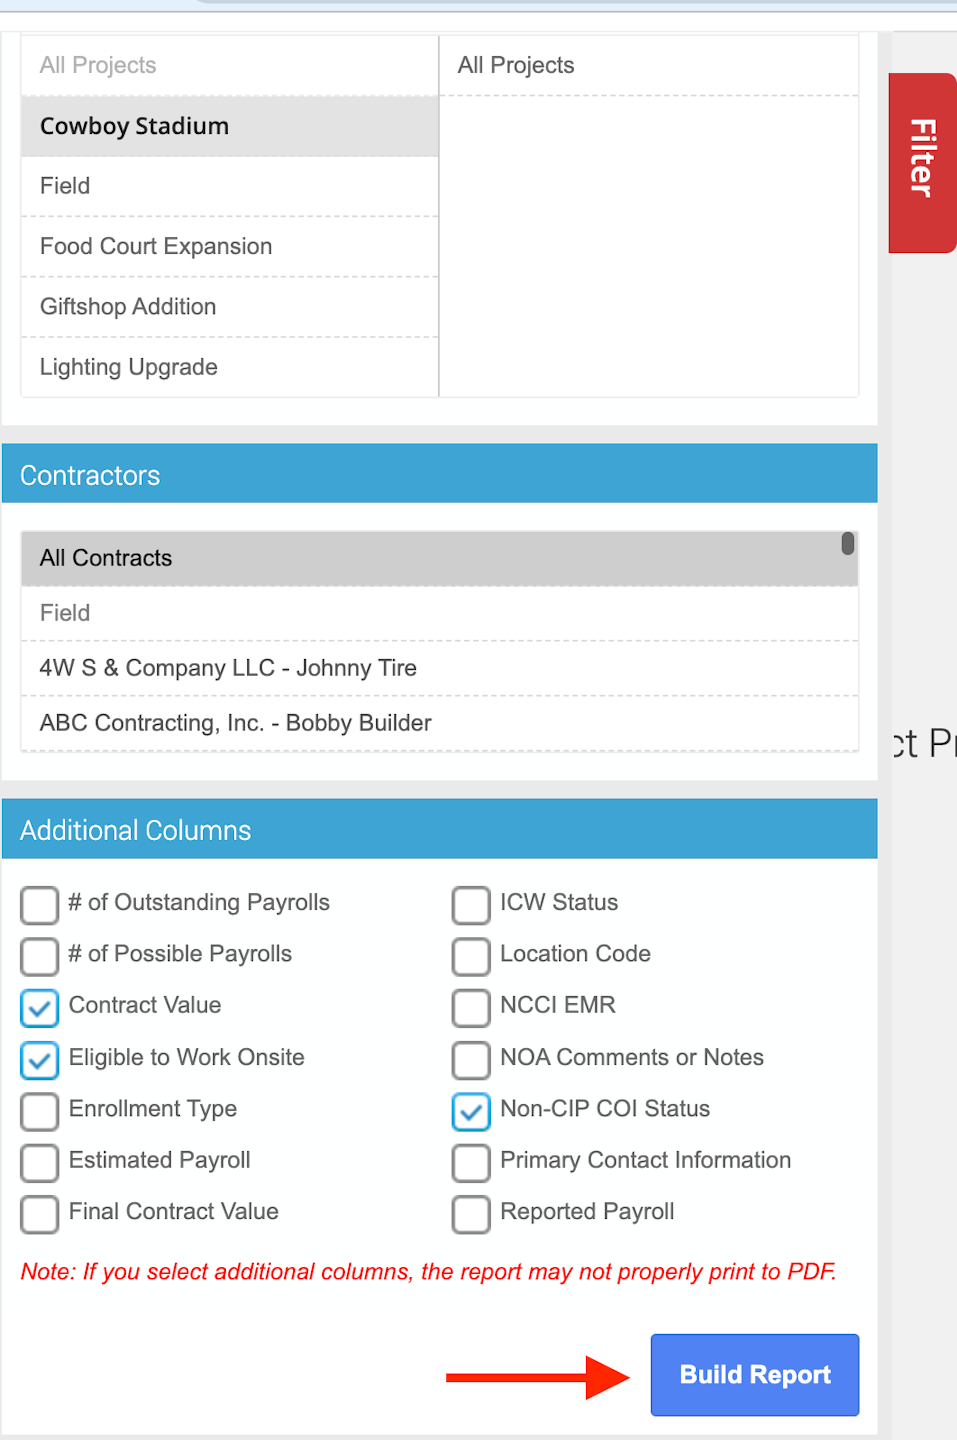Click the Build Report button
Viewport: 957px width, 1440px height.
pyautogui.click(x=754, y=1374)
